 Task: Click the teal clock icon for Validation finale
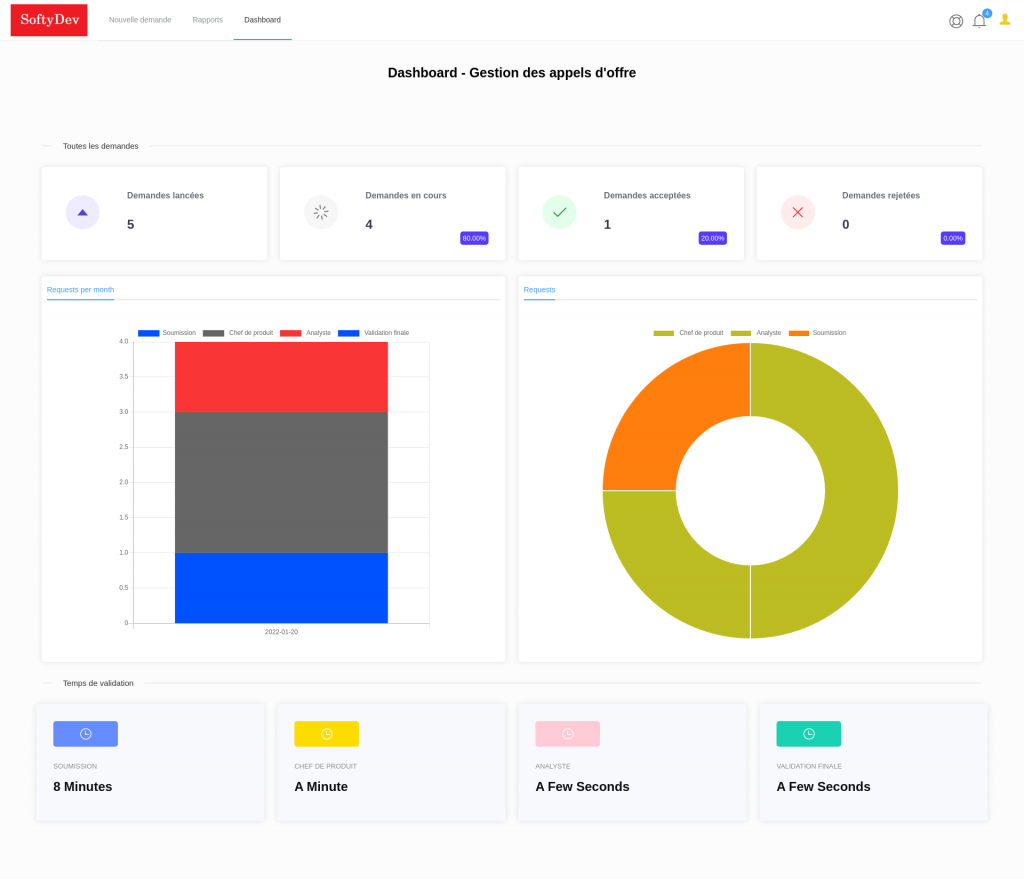[x=808, y=734]
